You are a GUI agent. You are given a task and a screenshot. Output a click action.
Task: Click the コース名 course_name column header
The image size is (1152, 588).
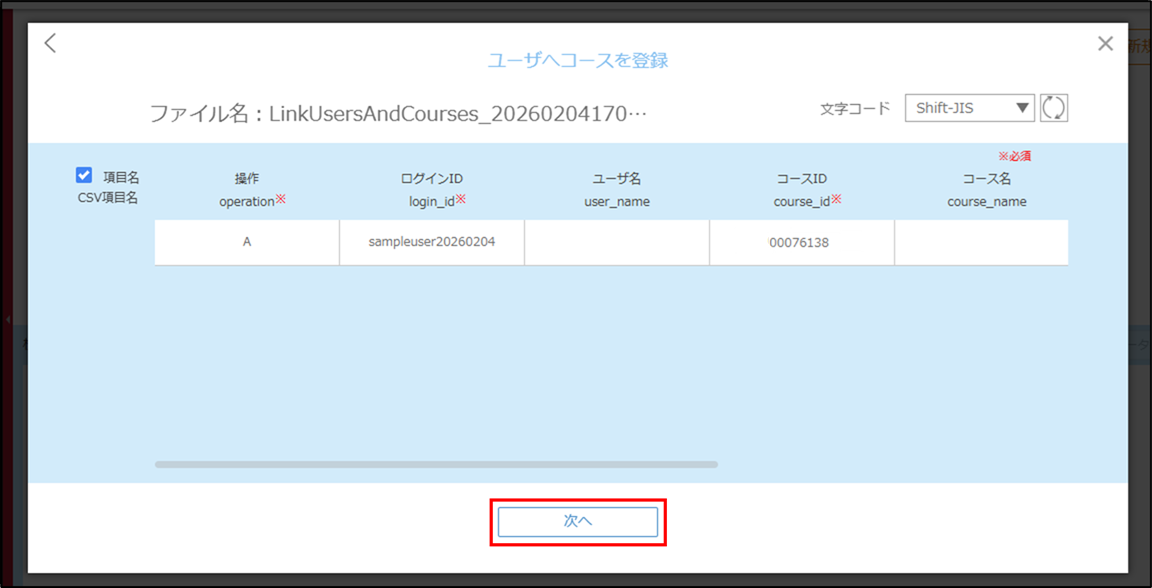pos(987,190)
